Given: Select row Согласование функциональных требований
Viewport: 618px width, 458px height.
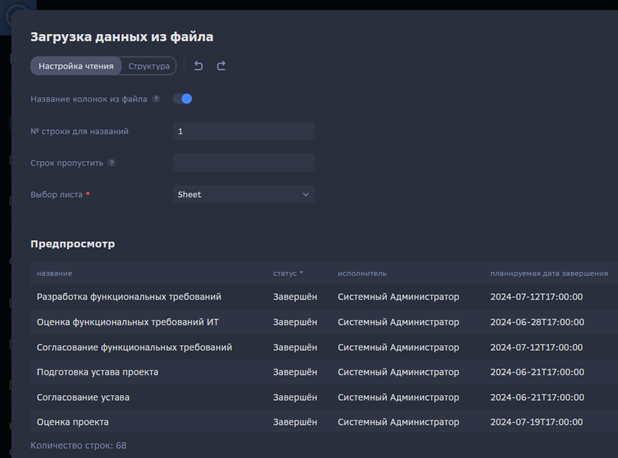Looking at the screenshot, I should pos(324,347).
